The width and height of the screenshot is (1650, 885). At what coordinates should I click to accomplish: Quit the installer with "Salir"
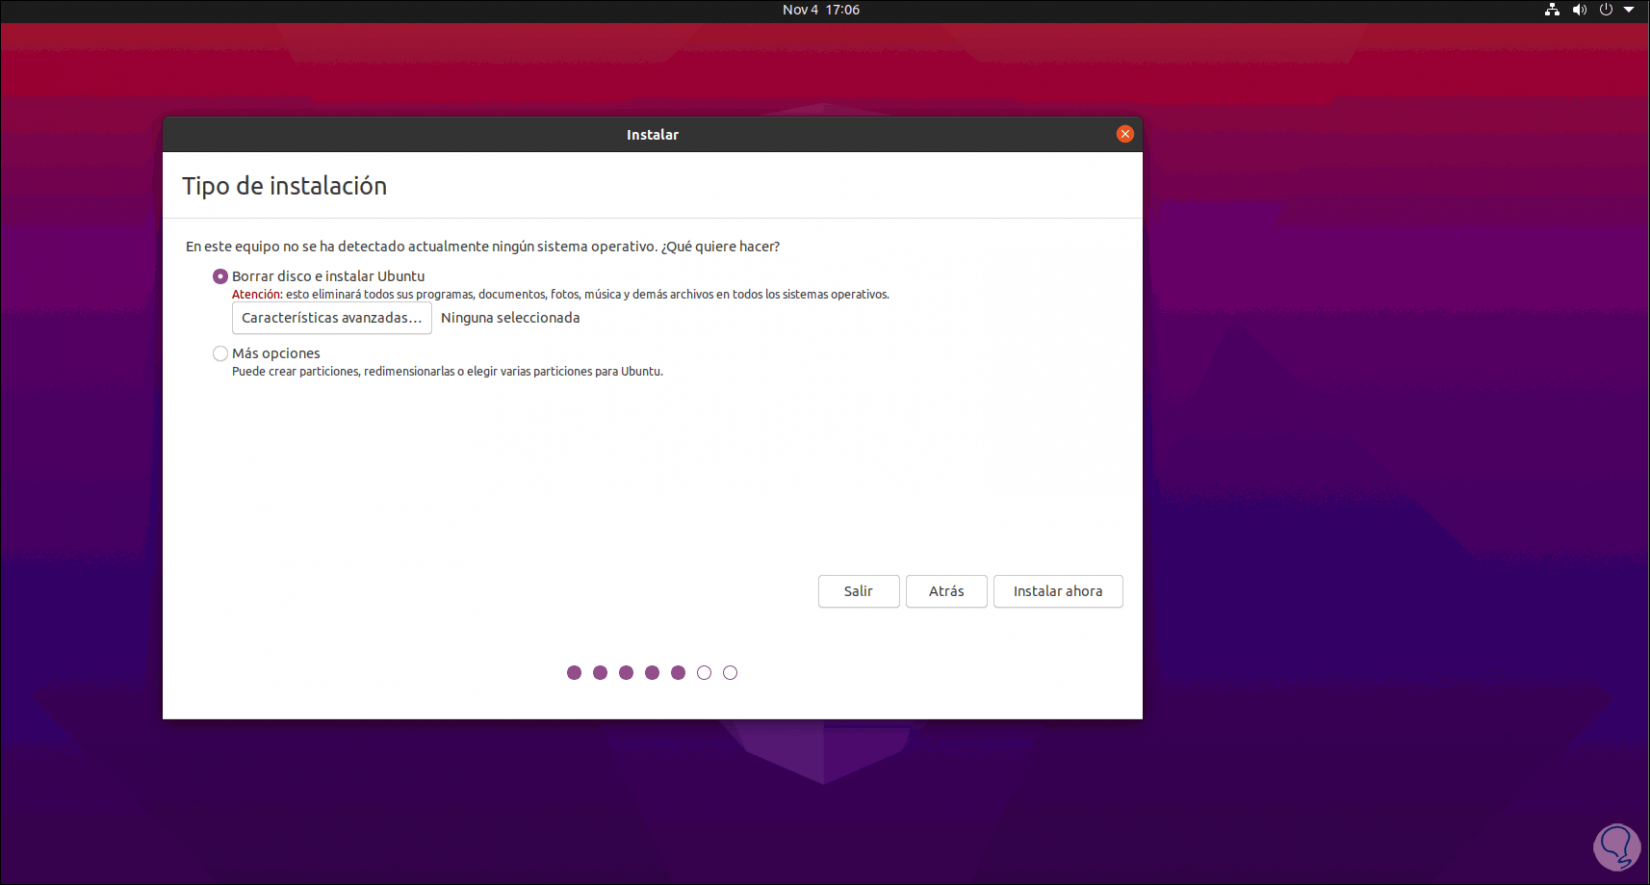[x=858, y=591]
